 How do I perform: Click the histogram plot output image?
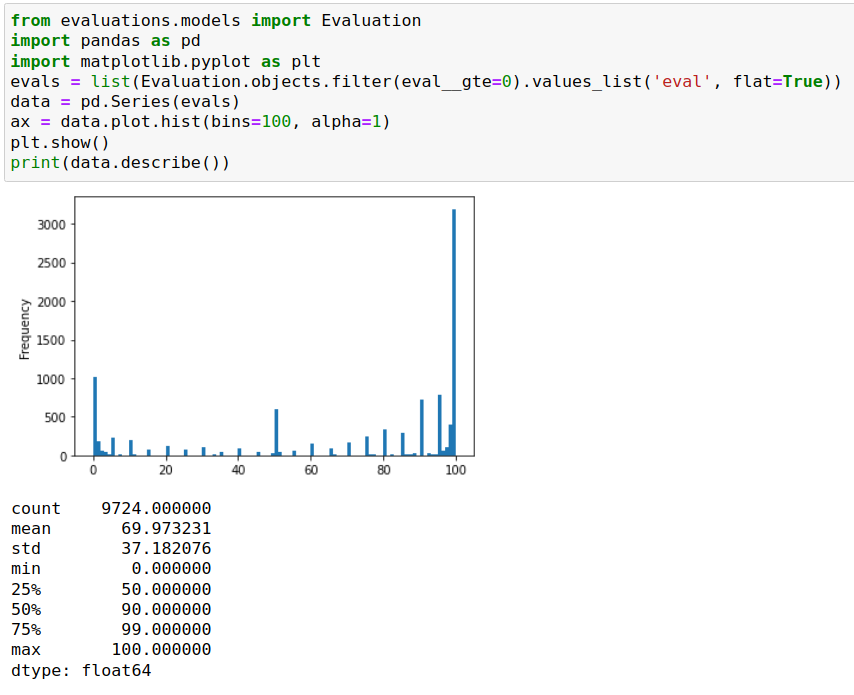tap(247, 337)
